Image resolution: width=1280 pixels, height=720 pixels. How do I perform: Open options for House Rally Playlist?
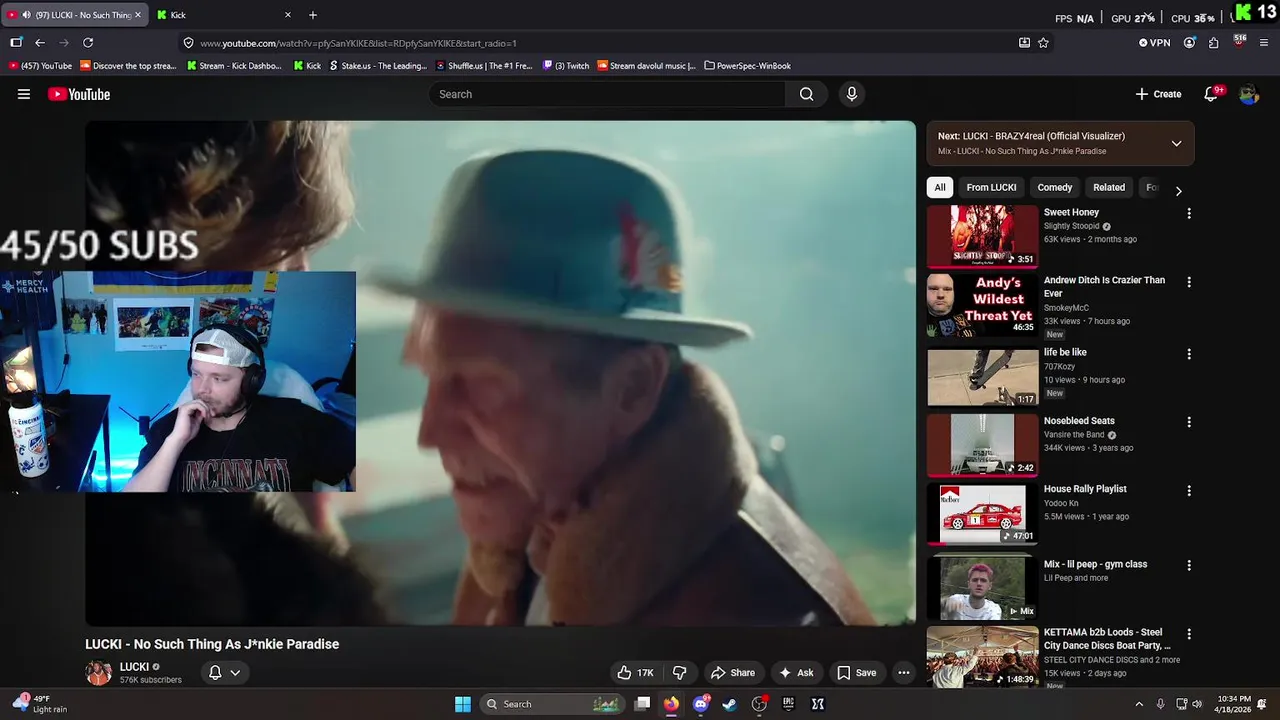1189,491
